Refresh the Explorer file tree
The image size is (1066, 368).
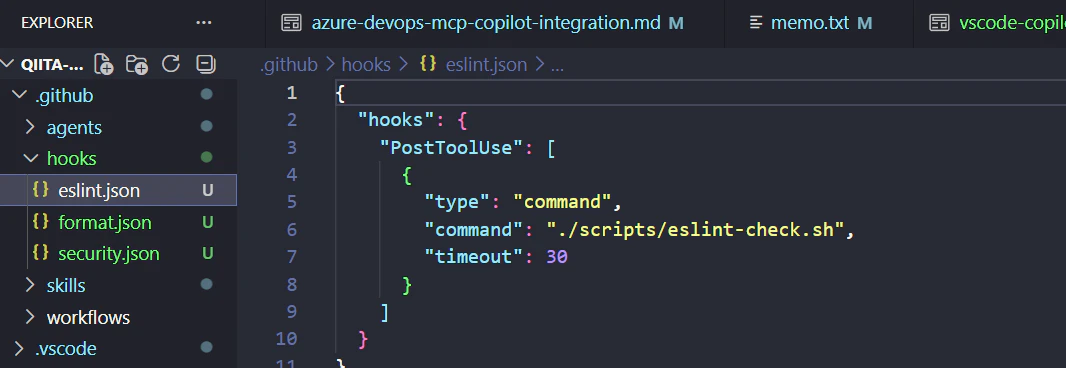171,64
